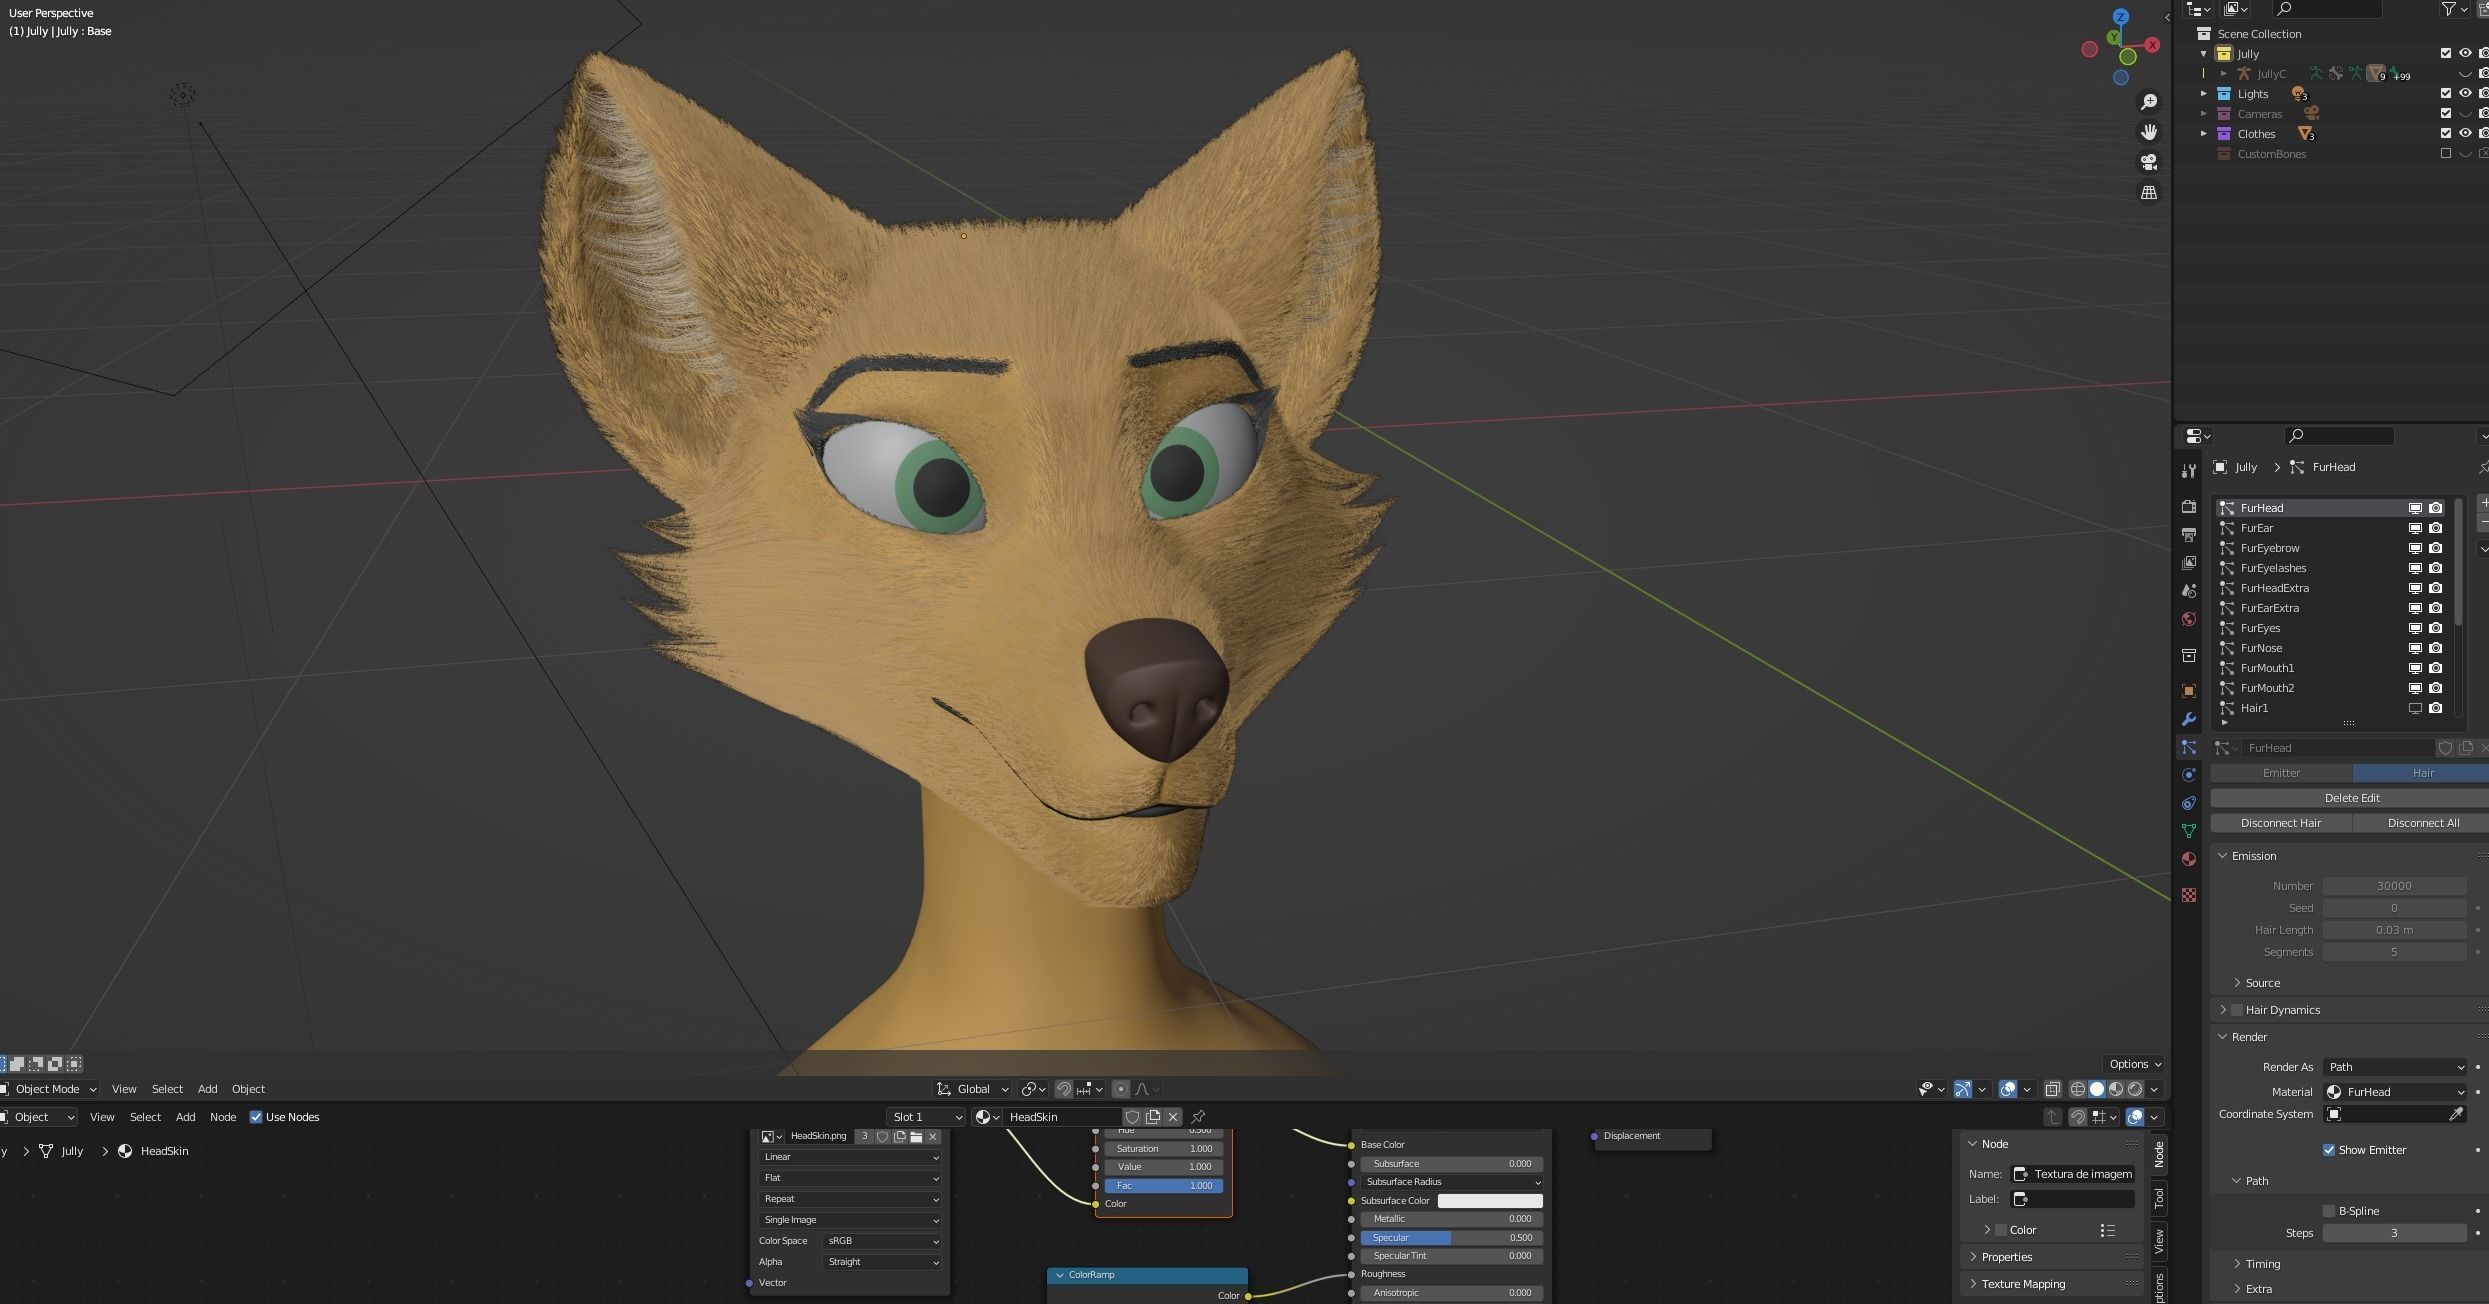Click the Disconnect Hair button
This screenshot has width=2489, height=1304.
2281,823
